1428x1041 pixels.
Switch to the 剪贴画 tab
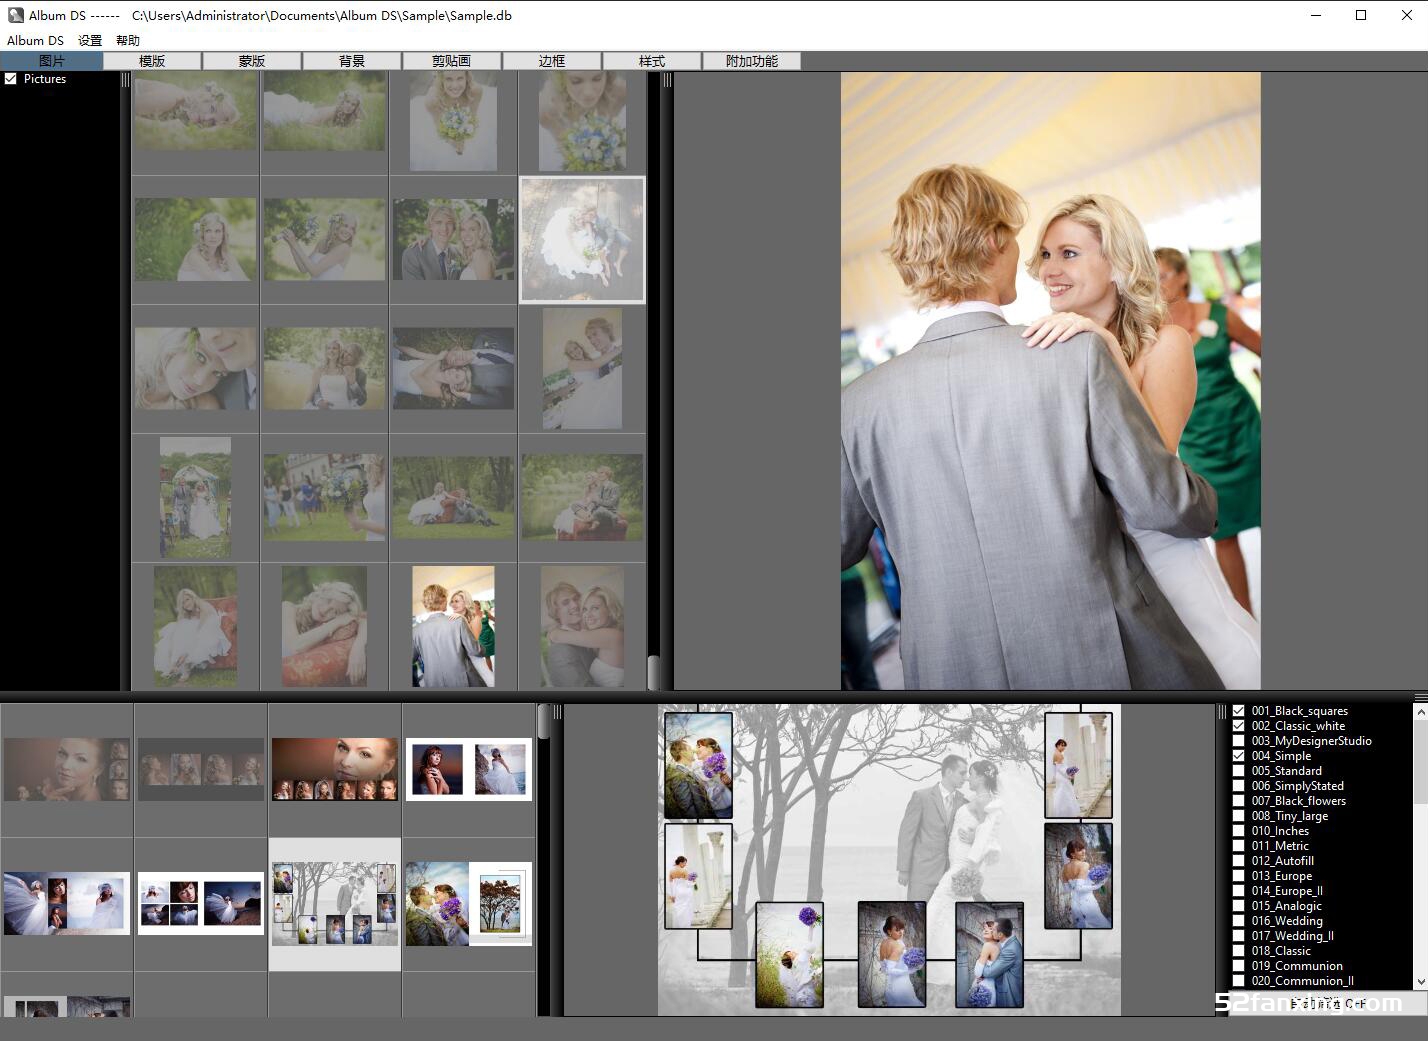coord(452,61)
